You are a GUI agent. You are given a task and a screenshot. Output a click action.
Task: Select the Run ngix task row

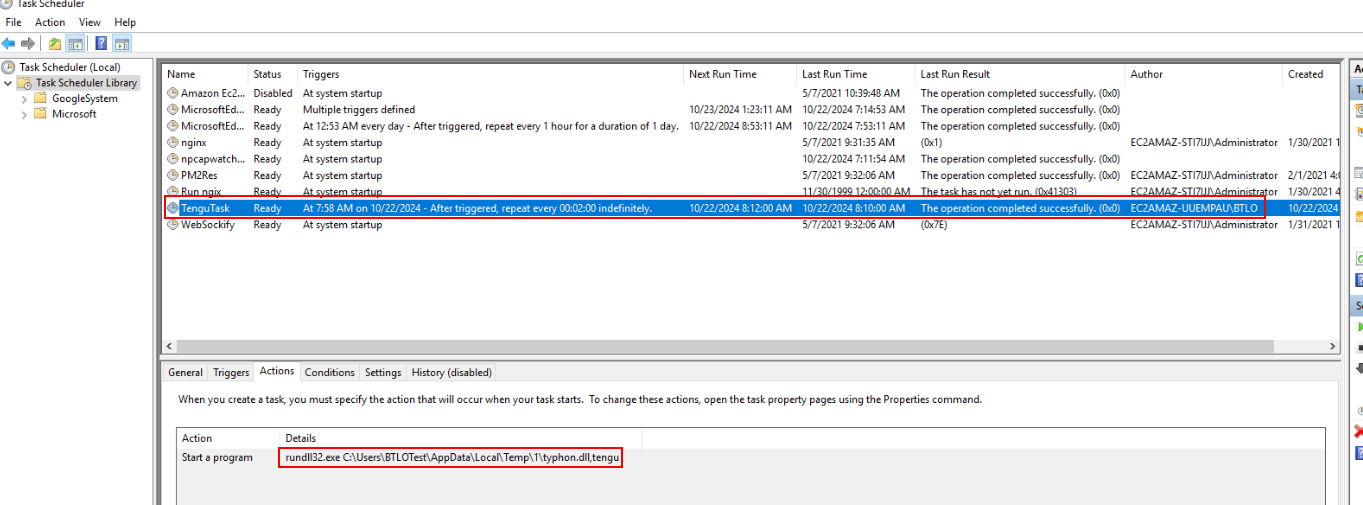click(x=751, y=191)
